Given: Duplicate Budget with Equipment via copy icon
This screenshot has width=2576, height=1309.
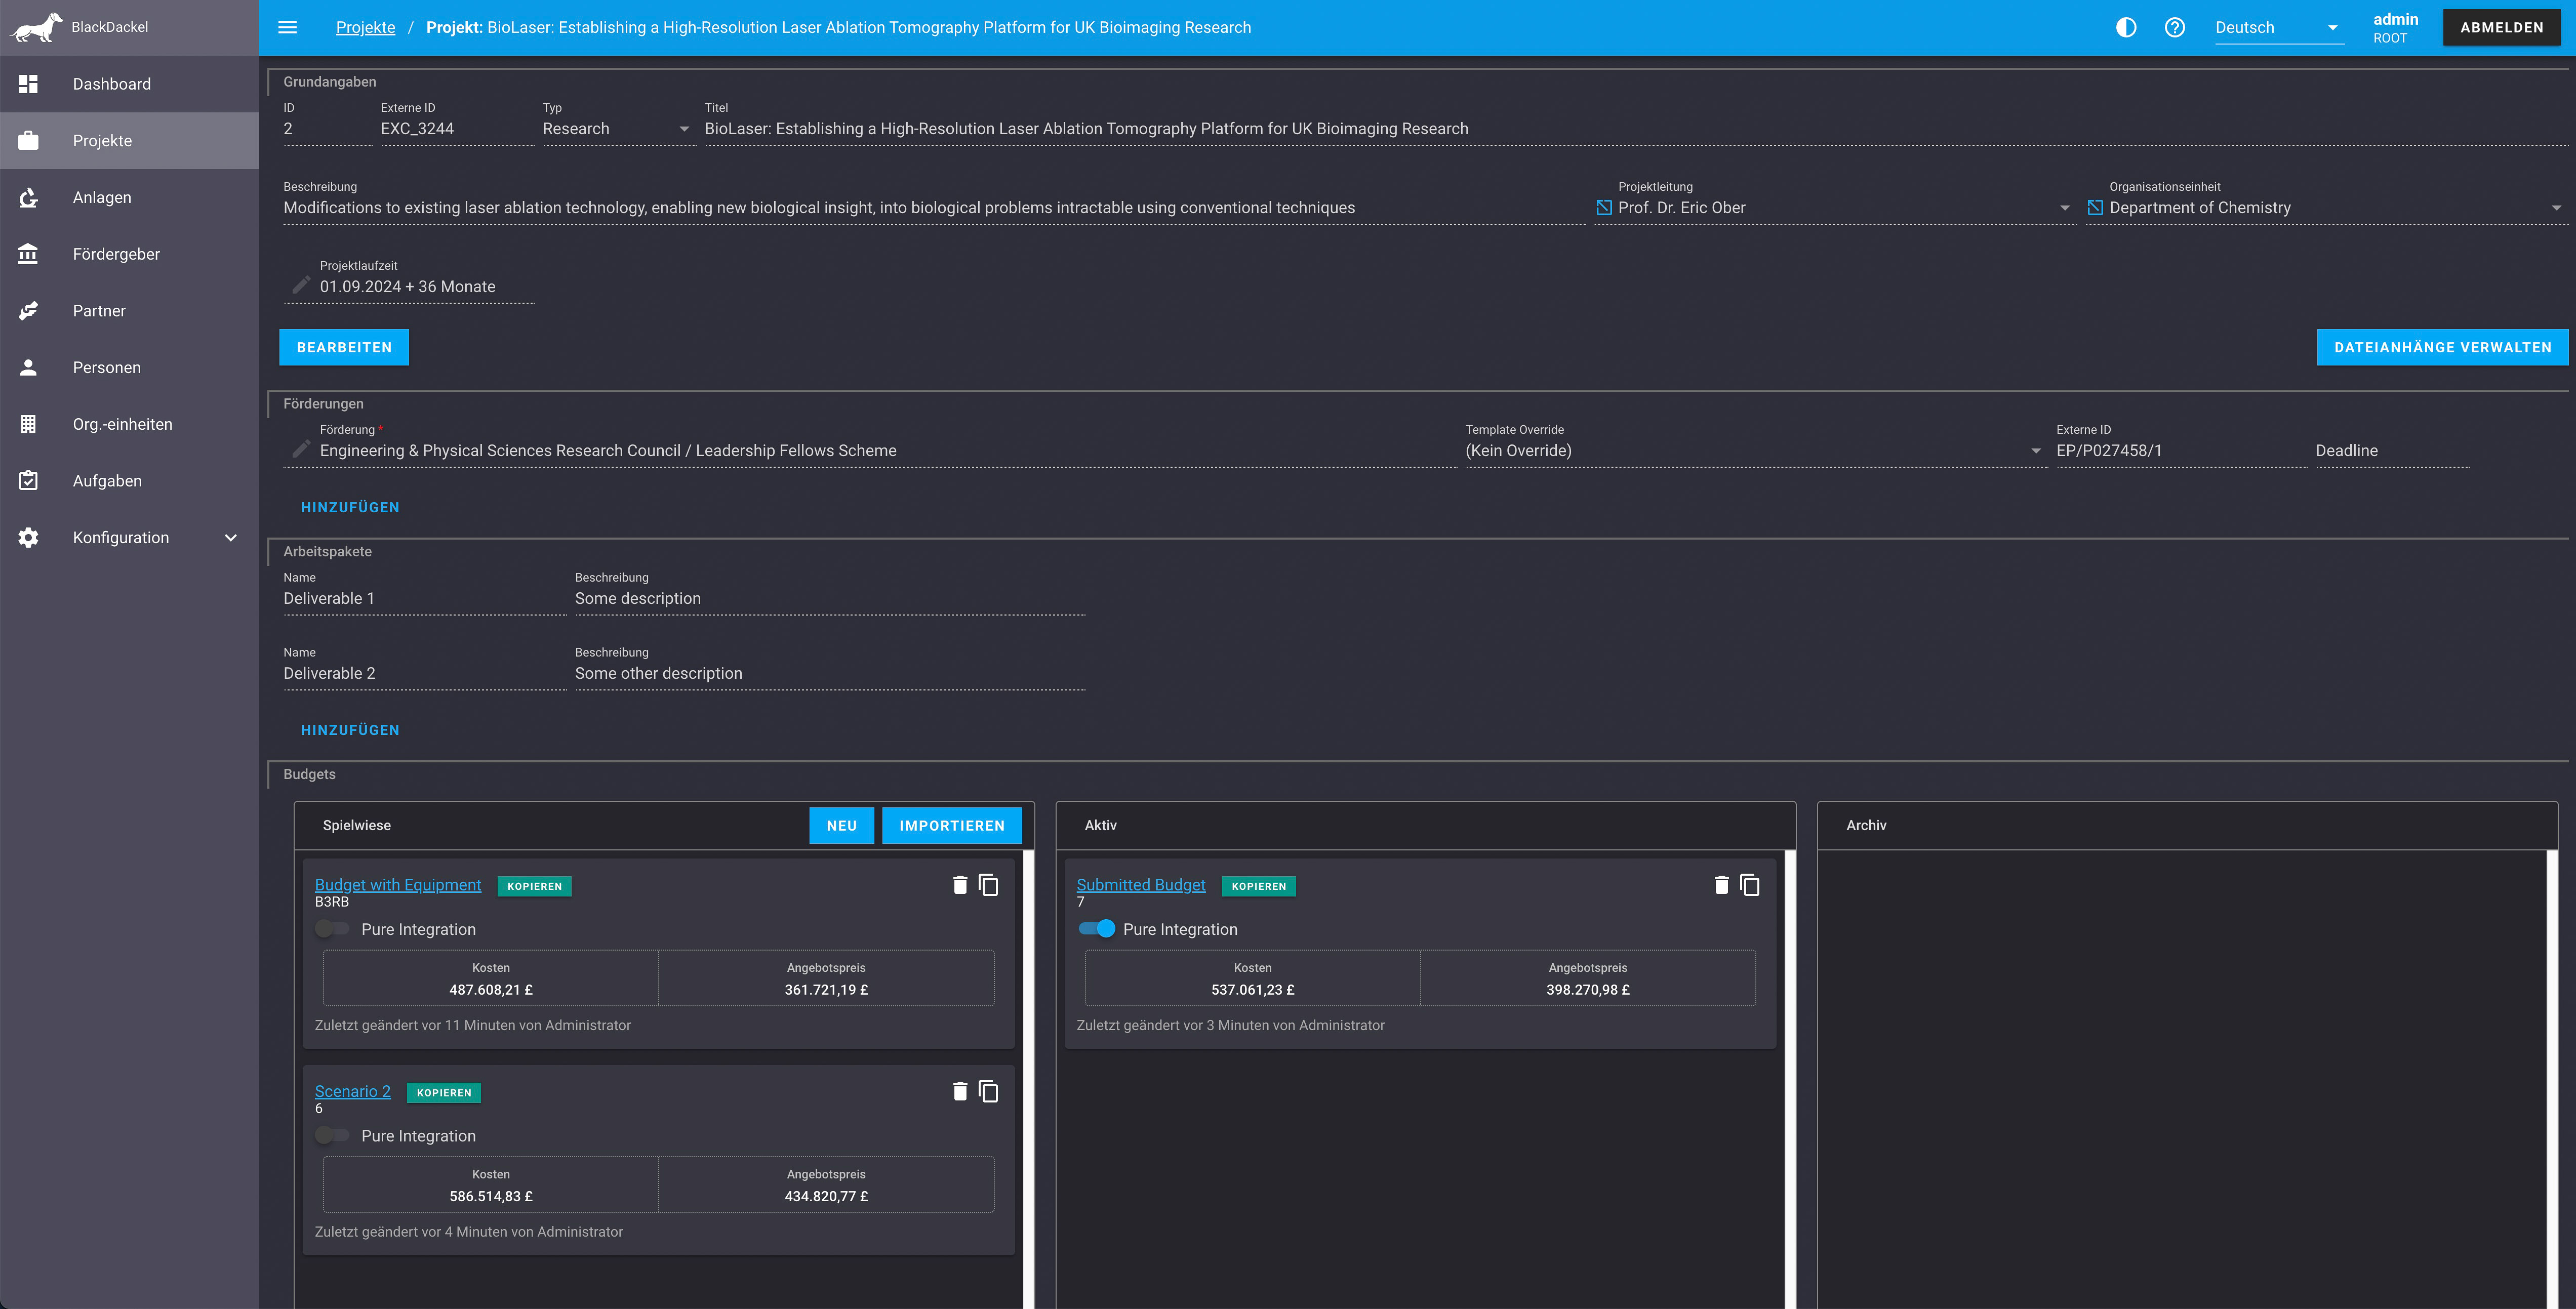Looking at the screenshot, I should pos(988,885).
